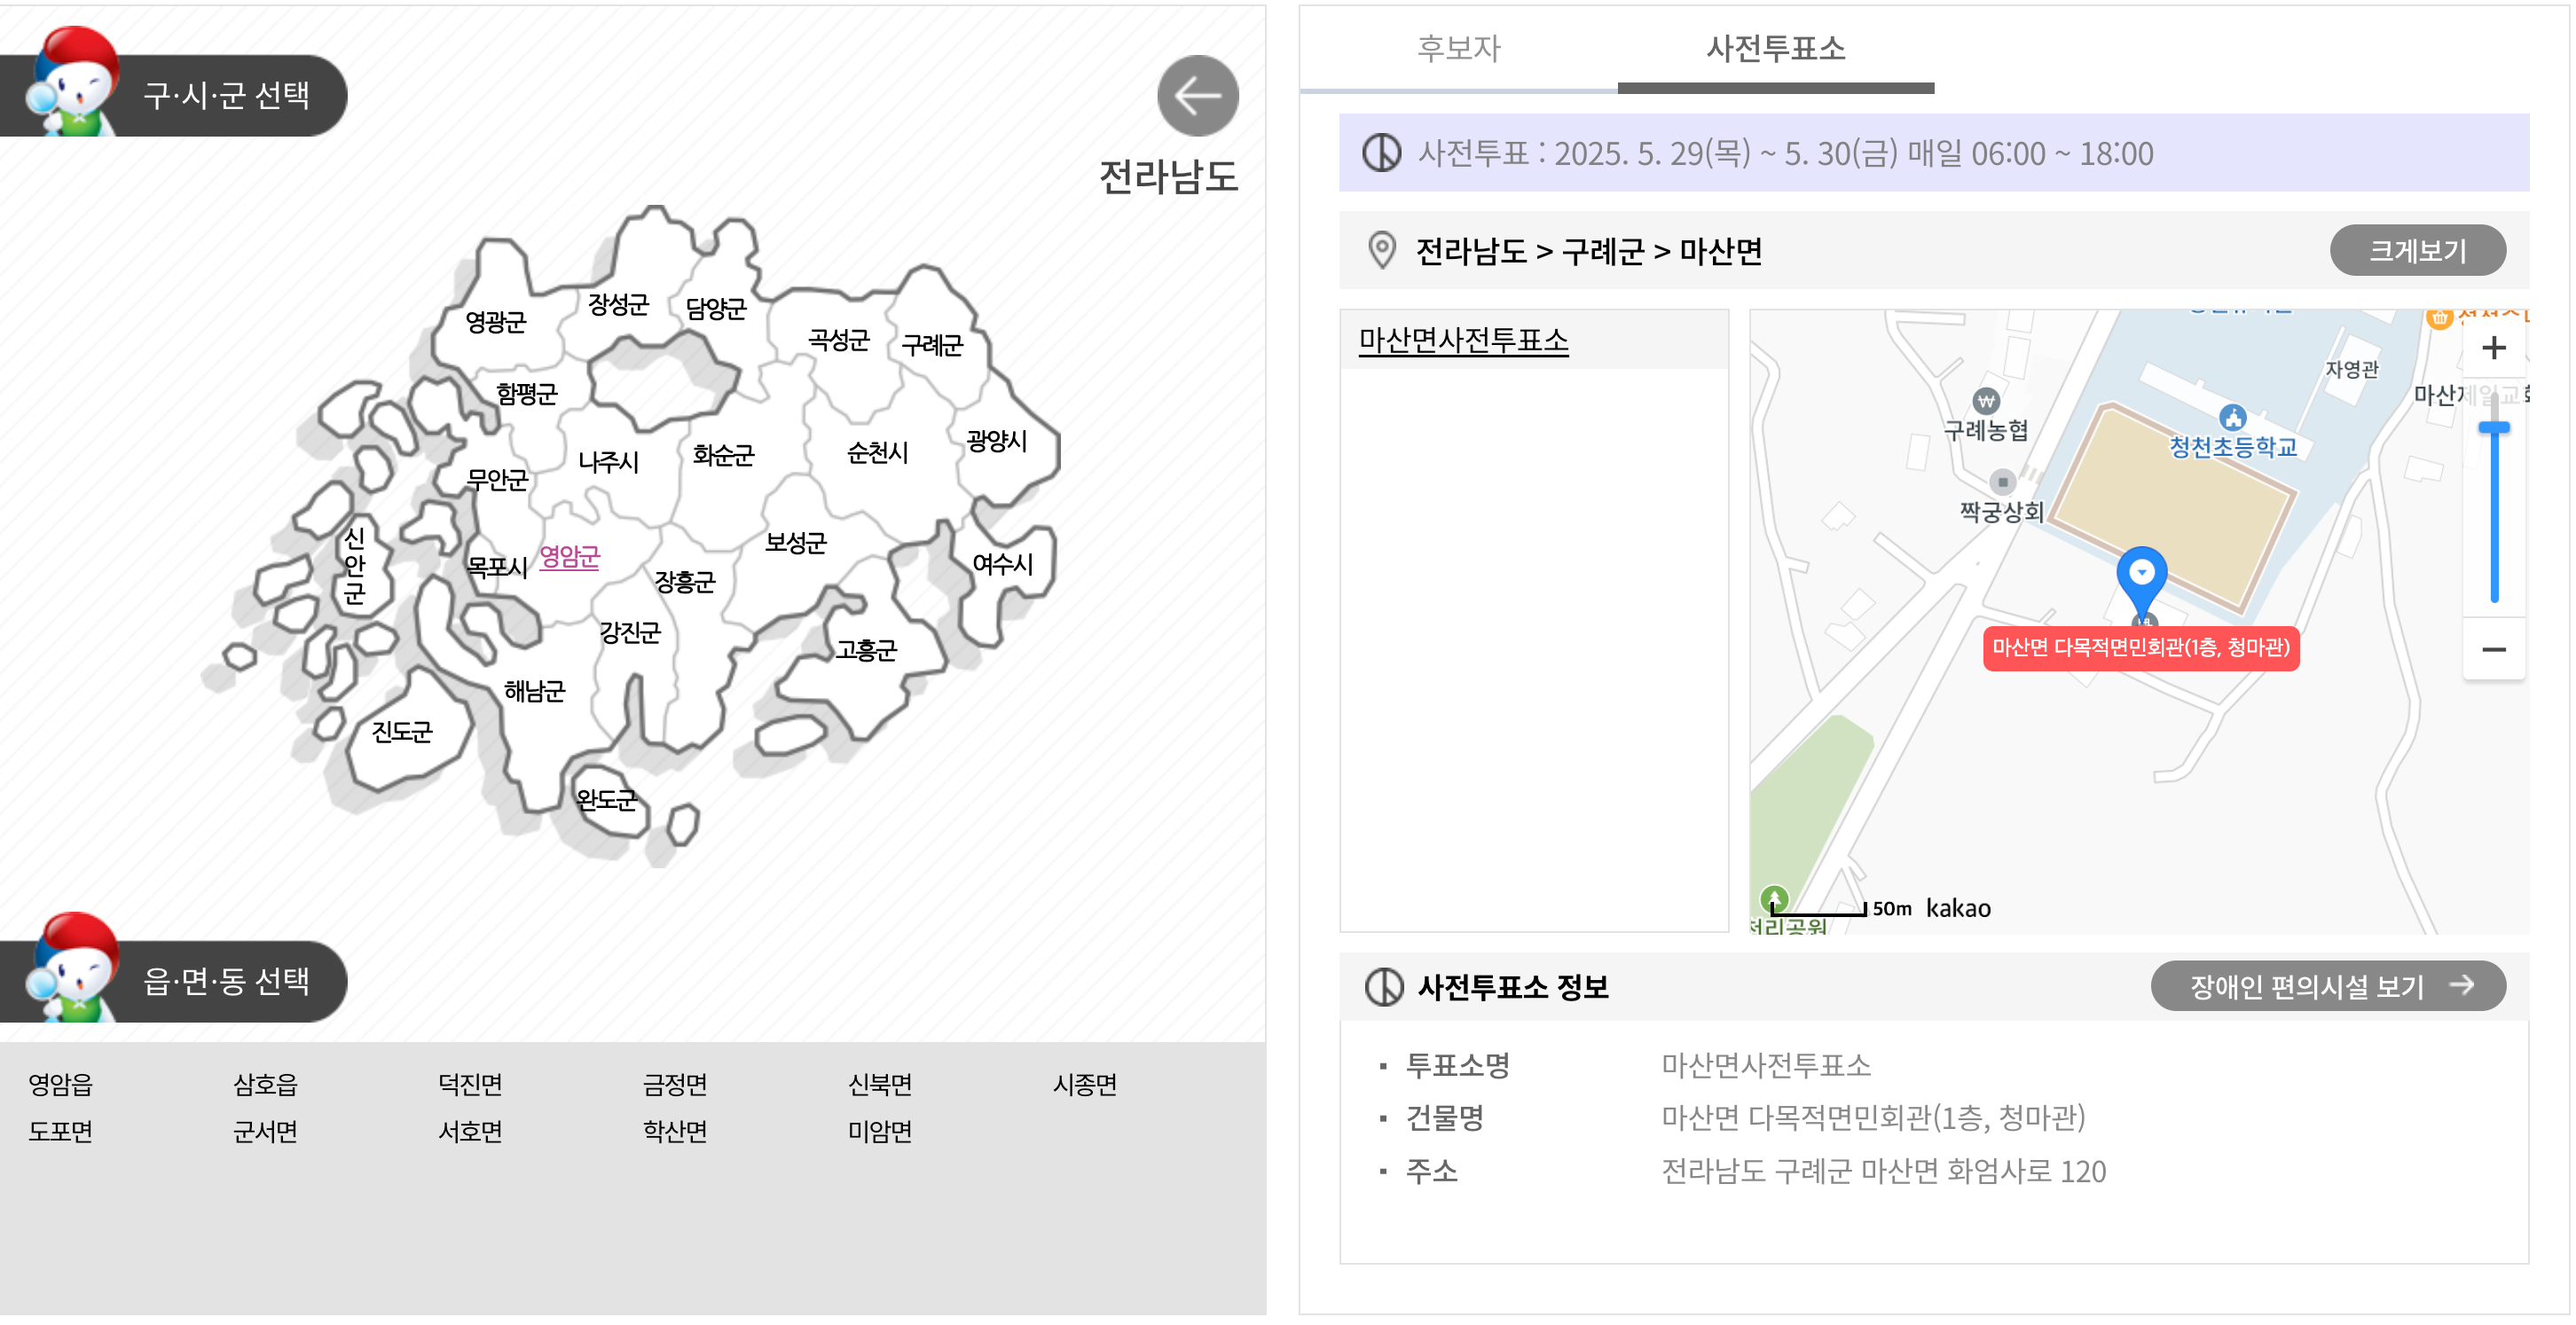The height and width of the screenshot is (1325, 2576).
Task: Choose 신북면 from the town list
Action: [880, 1084]
